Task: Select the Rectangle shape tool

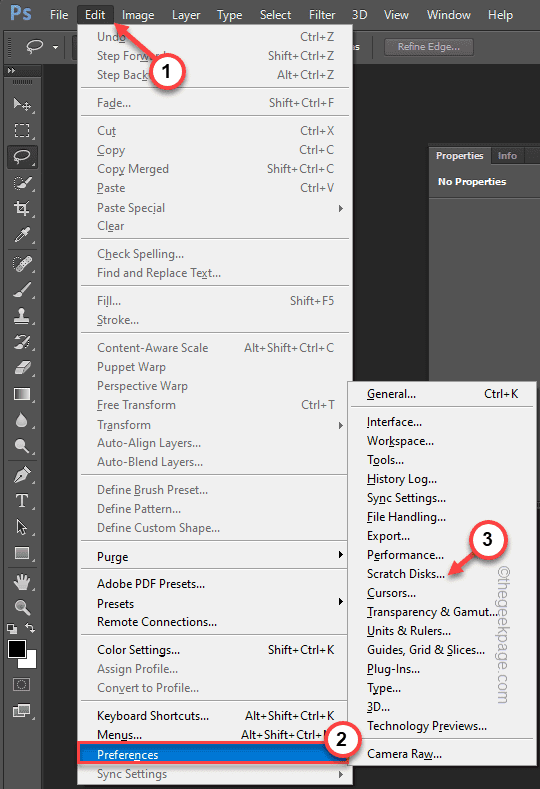Action: (x=22, y=553)
